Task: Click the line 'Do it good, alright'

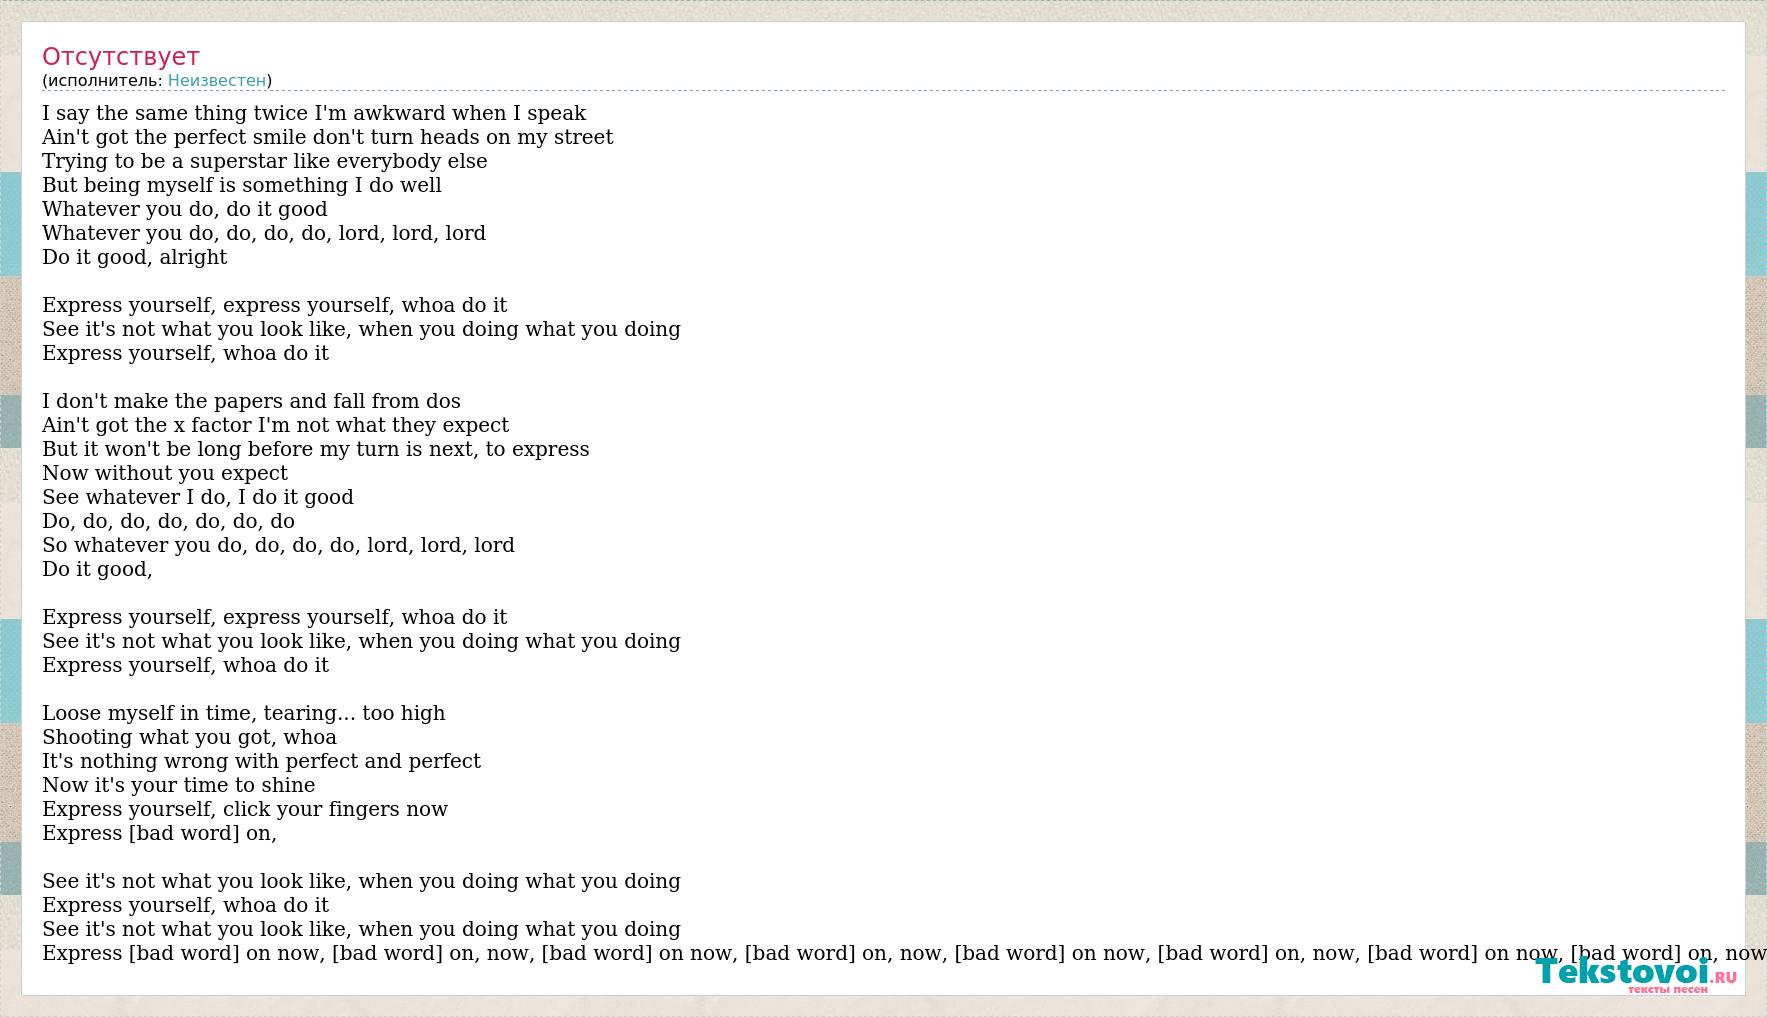Action: [135, 257]
